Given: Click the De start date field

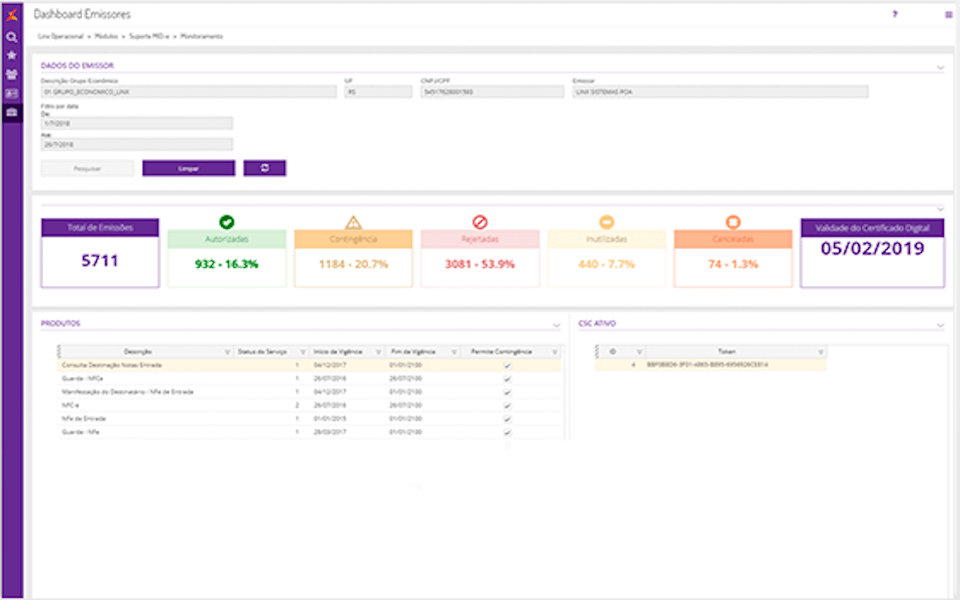Looking at the screenshot, I should click(137, 123).
